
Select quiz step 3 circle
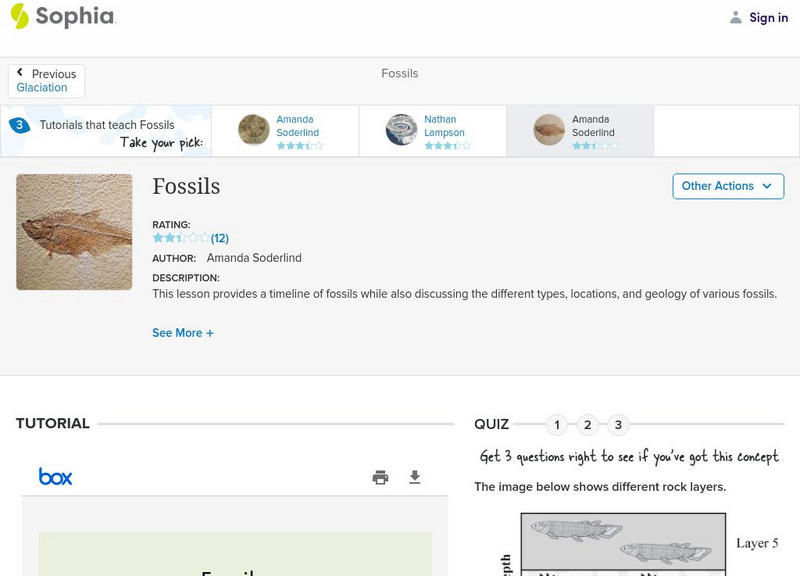coord(618,425)
